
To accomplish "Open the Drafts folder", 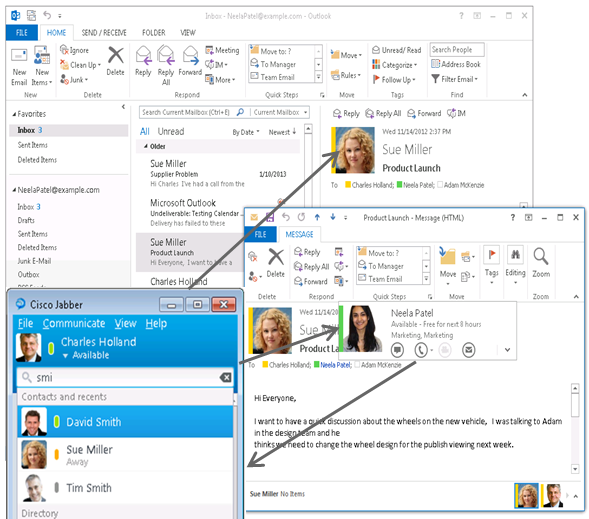I will click(26, 220).
